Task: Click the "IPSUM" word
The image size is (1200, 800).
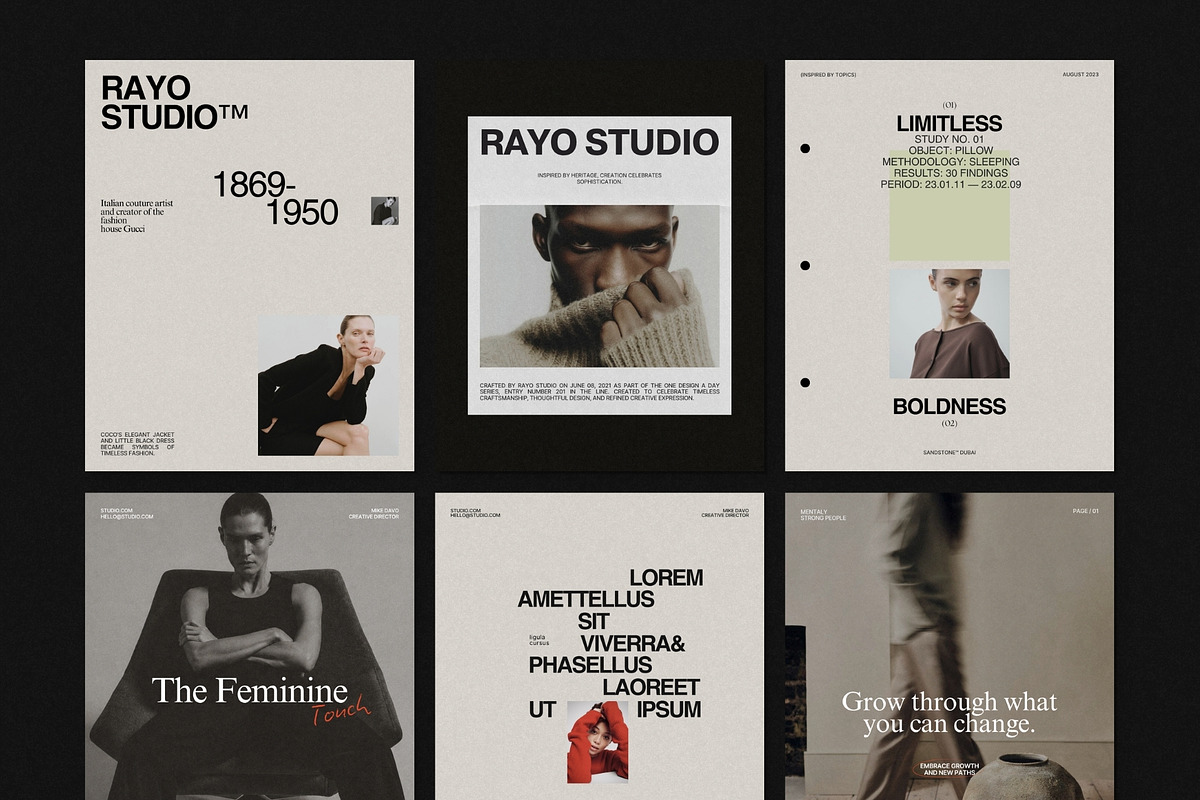Action: (669, 710)
